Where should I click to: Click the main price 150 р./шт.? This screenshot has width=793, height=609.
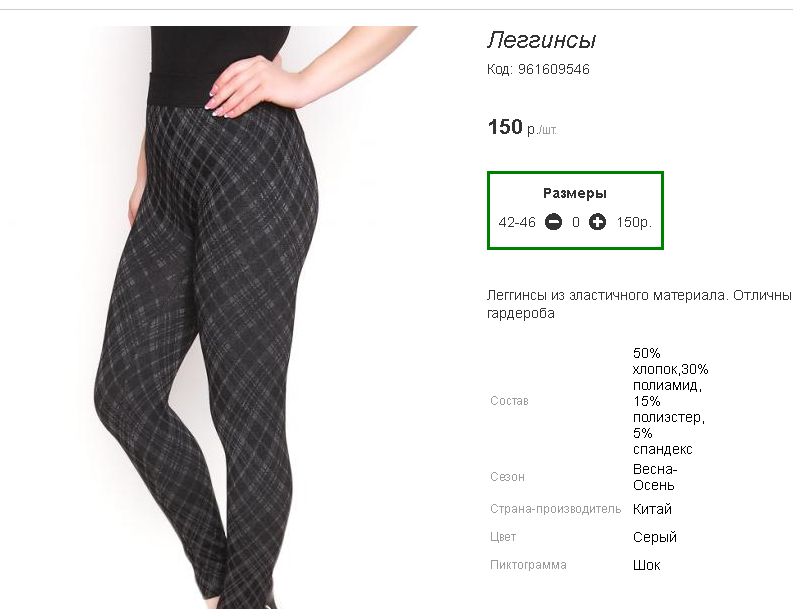(x=522, y=127)
